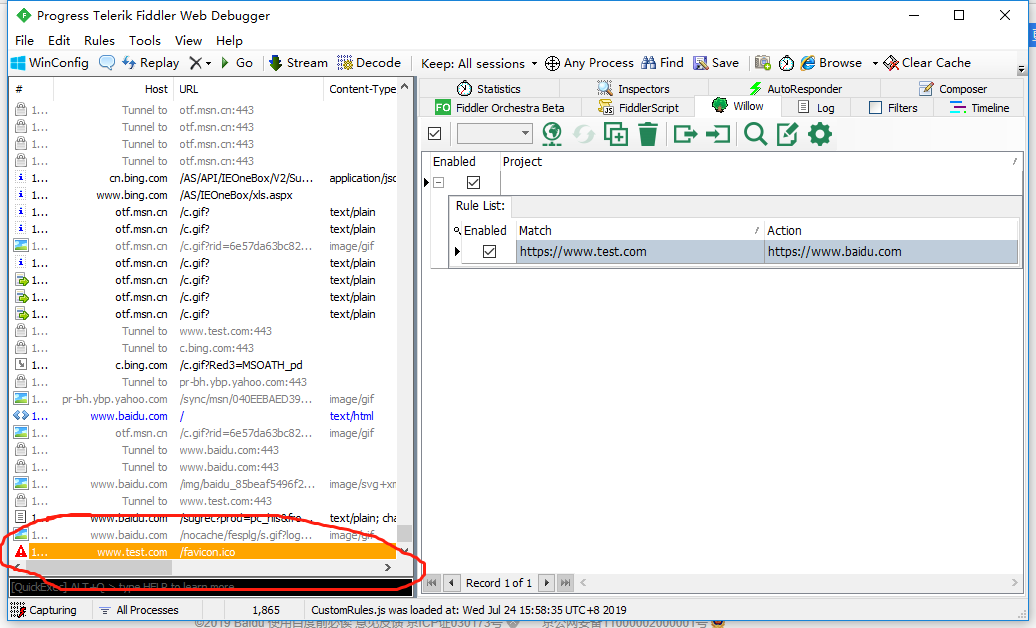Click Willow edit pencil icon
The width and height of the screenshot is (1036, 628).
[787, 134]
